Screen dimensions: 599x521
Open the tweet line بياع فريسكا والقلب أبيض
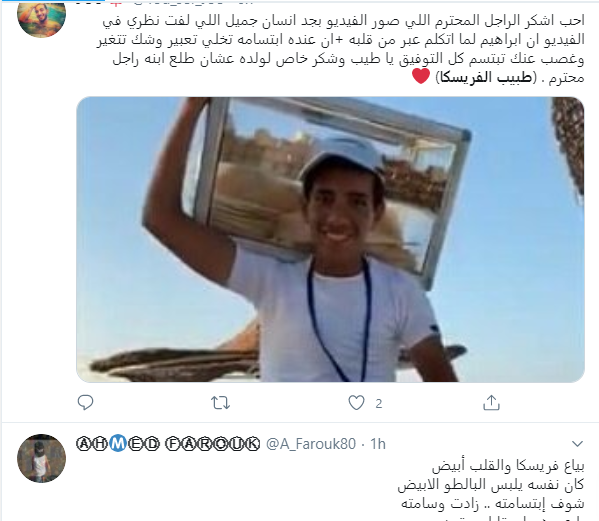(x=508, y=466)
